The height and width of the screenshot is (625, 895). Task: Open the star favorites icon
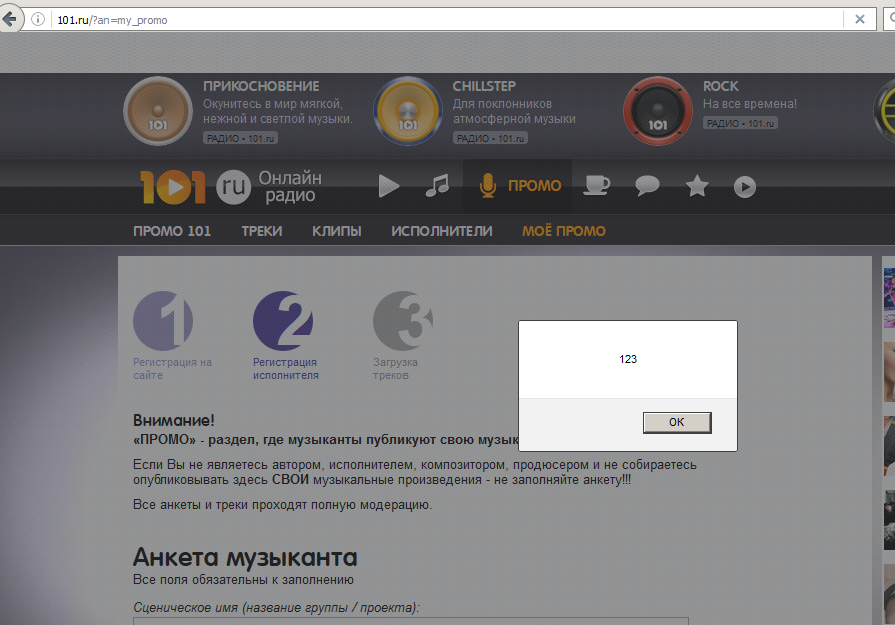coord(697,186)
